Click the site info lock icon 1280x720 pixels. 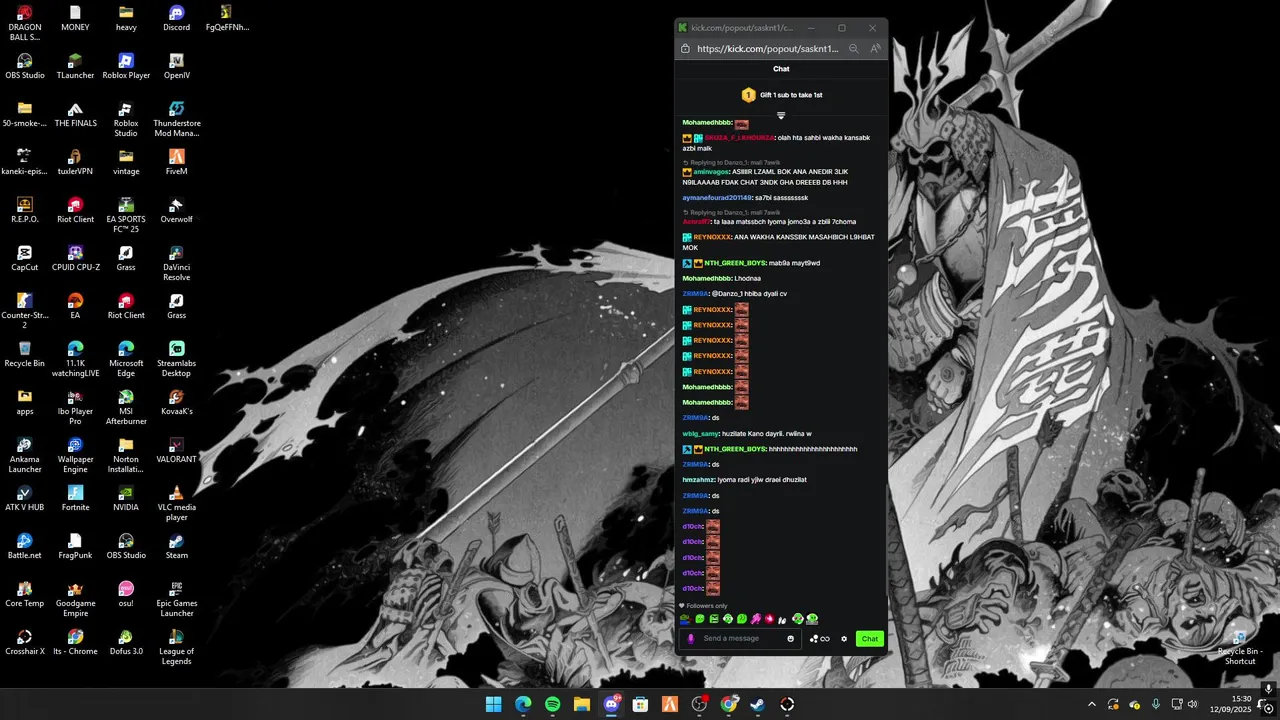tap(685, 48)
